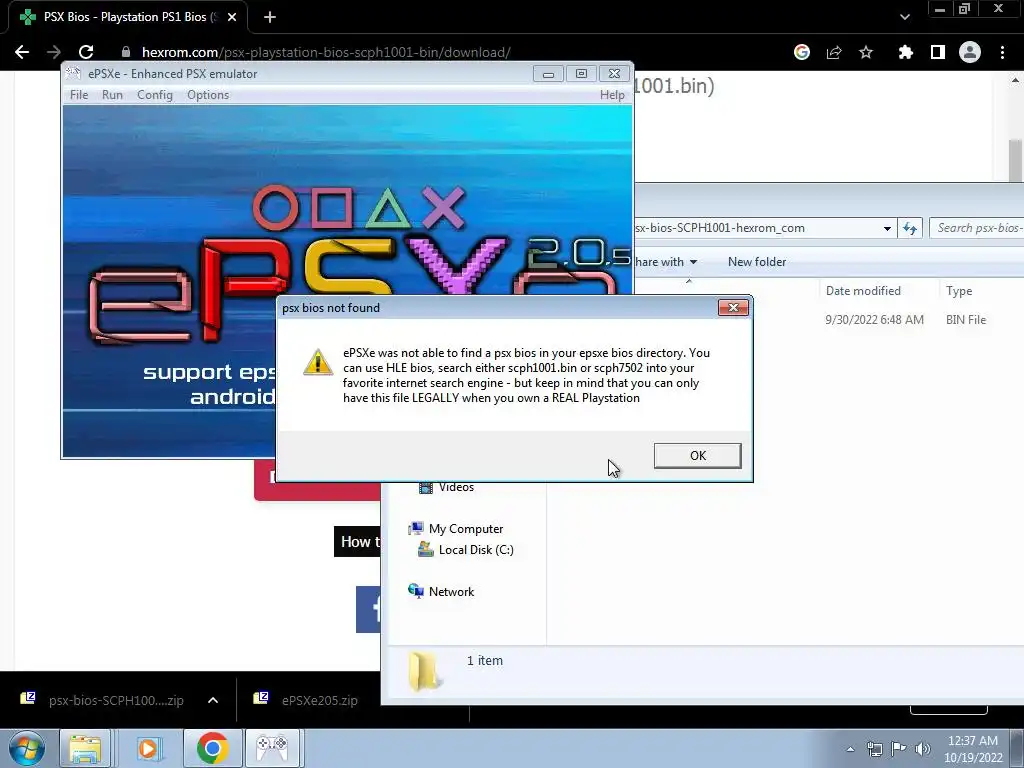Open the Chrome three-dot menu
Viewport: 1024px width, 768px height.
[x=1002, y=52]
